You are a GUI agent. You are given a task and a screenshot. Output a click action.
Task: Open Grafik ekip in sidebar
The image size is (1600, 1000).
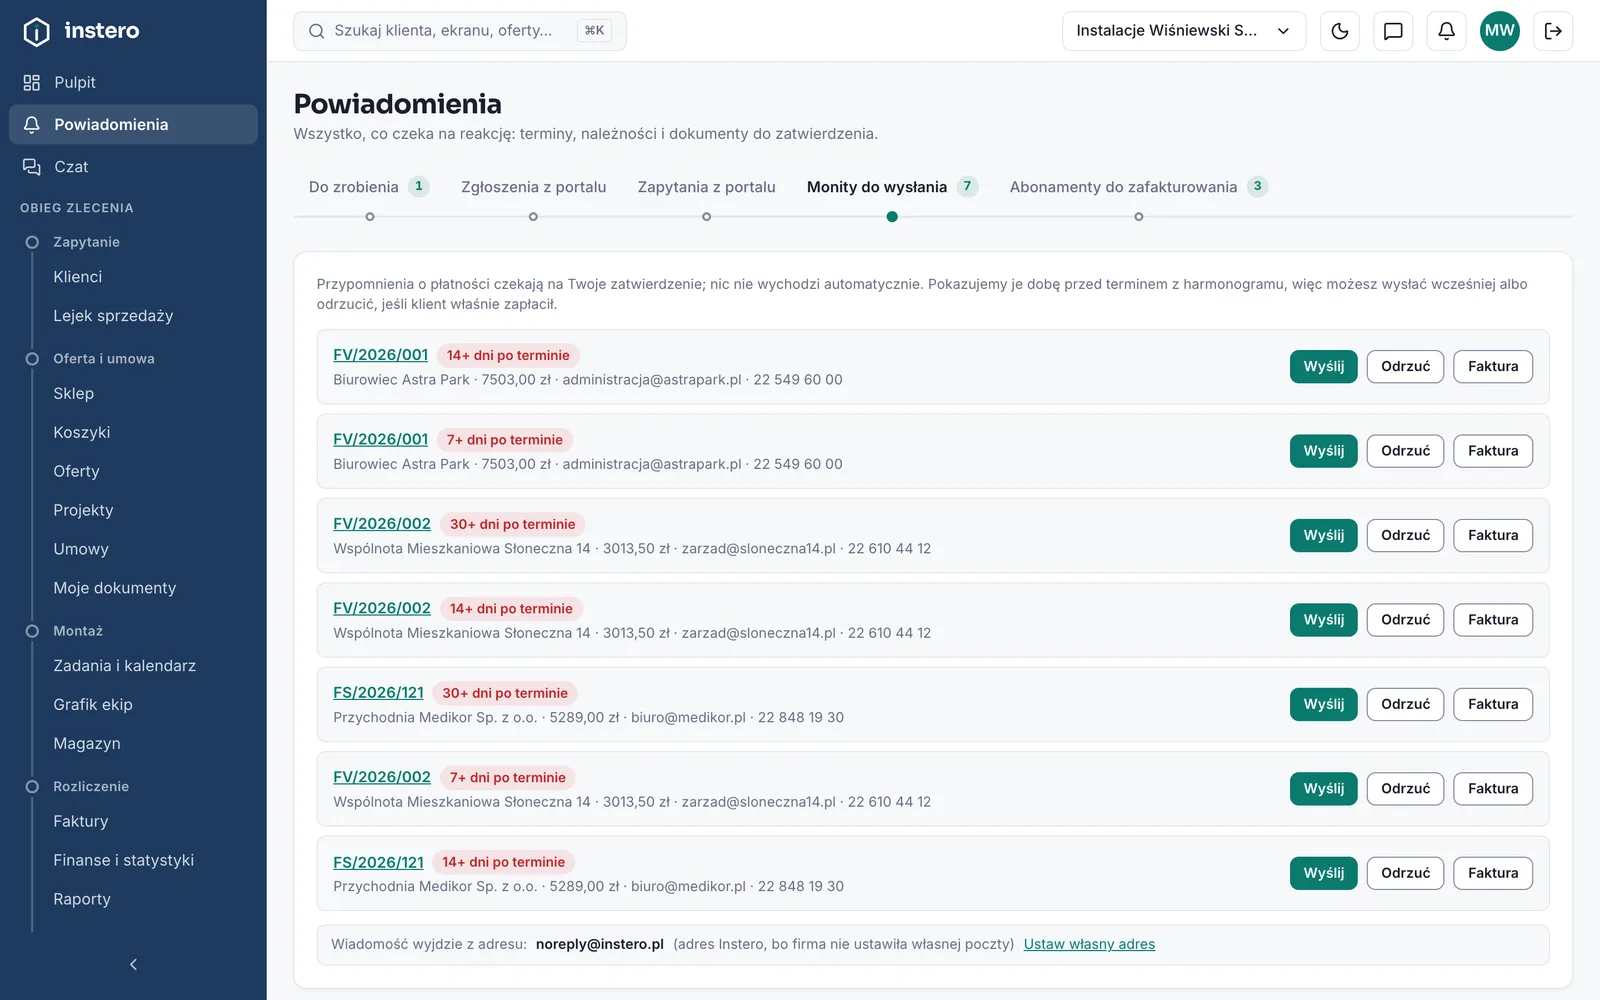click(x=92, y=705)
